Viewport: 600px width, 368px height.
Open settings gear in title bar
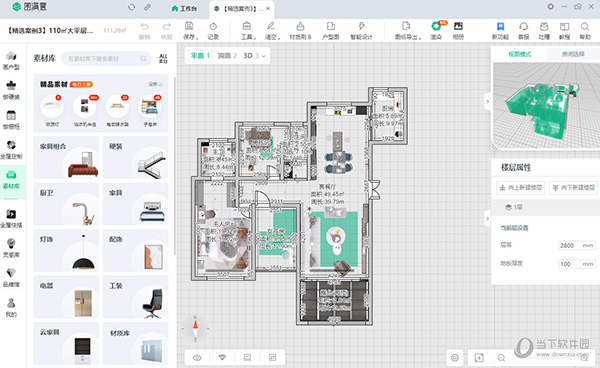tap(550, 7)
